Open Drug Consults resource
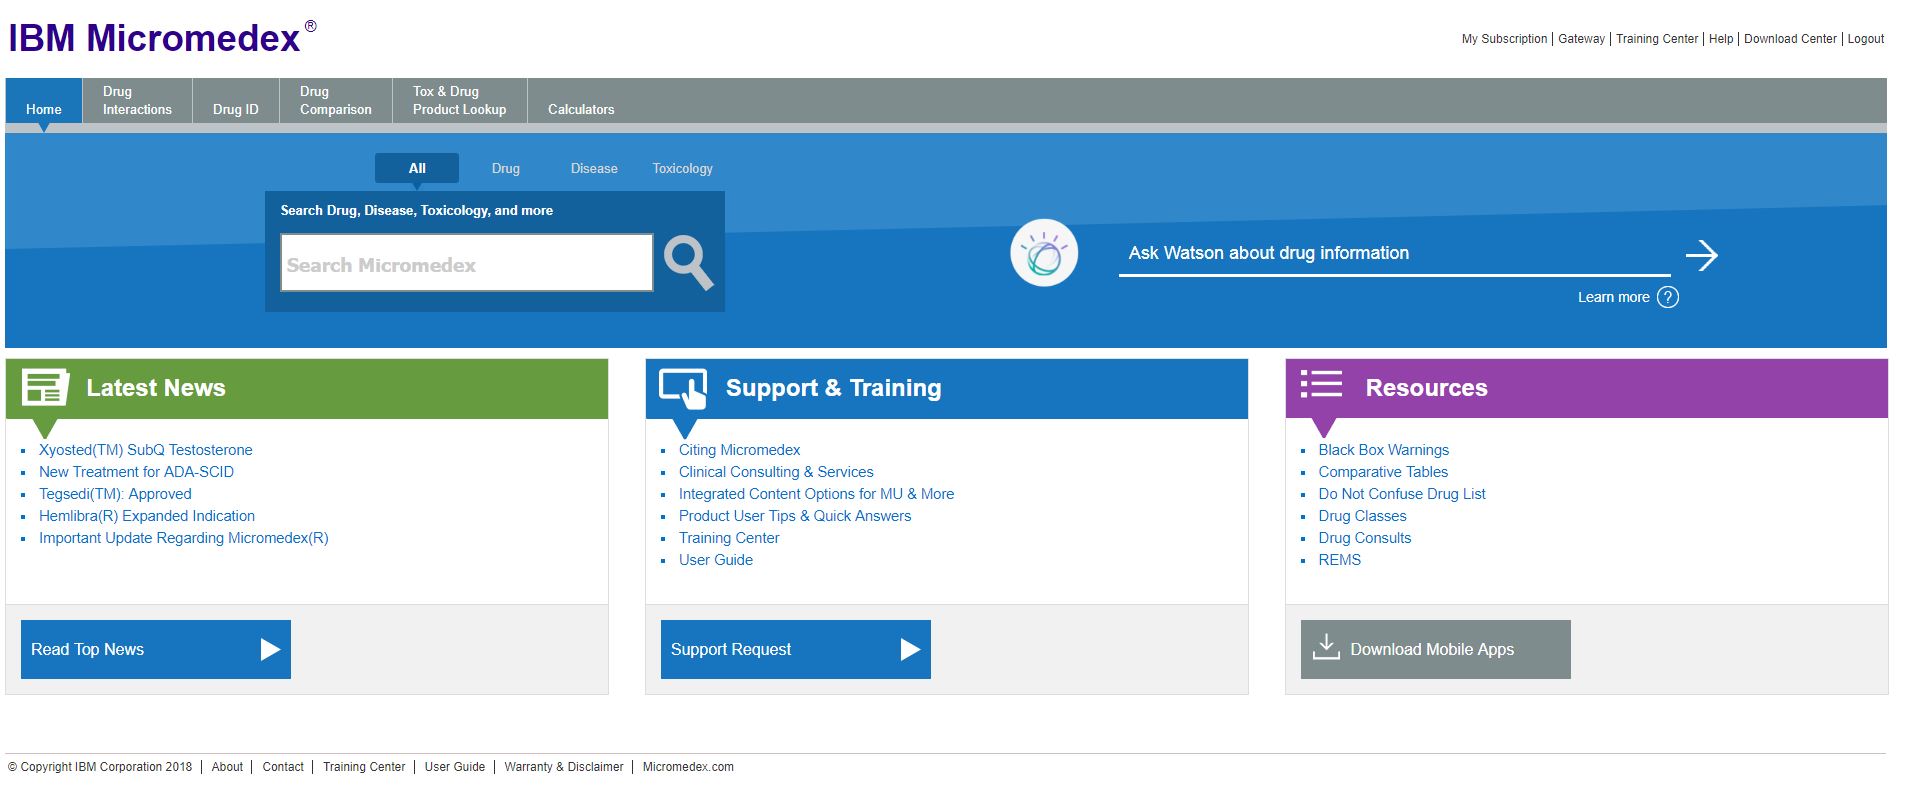 (1365, 538)
